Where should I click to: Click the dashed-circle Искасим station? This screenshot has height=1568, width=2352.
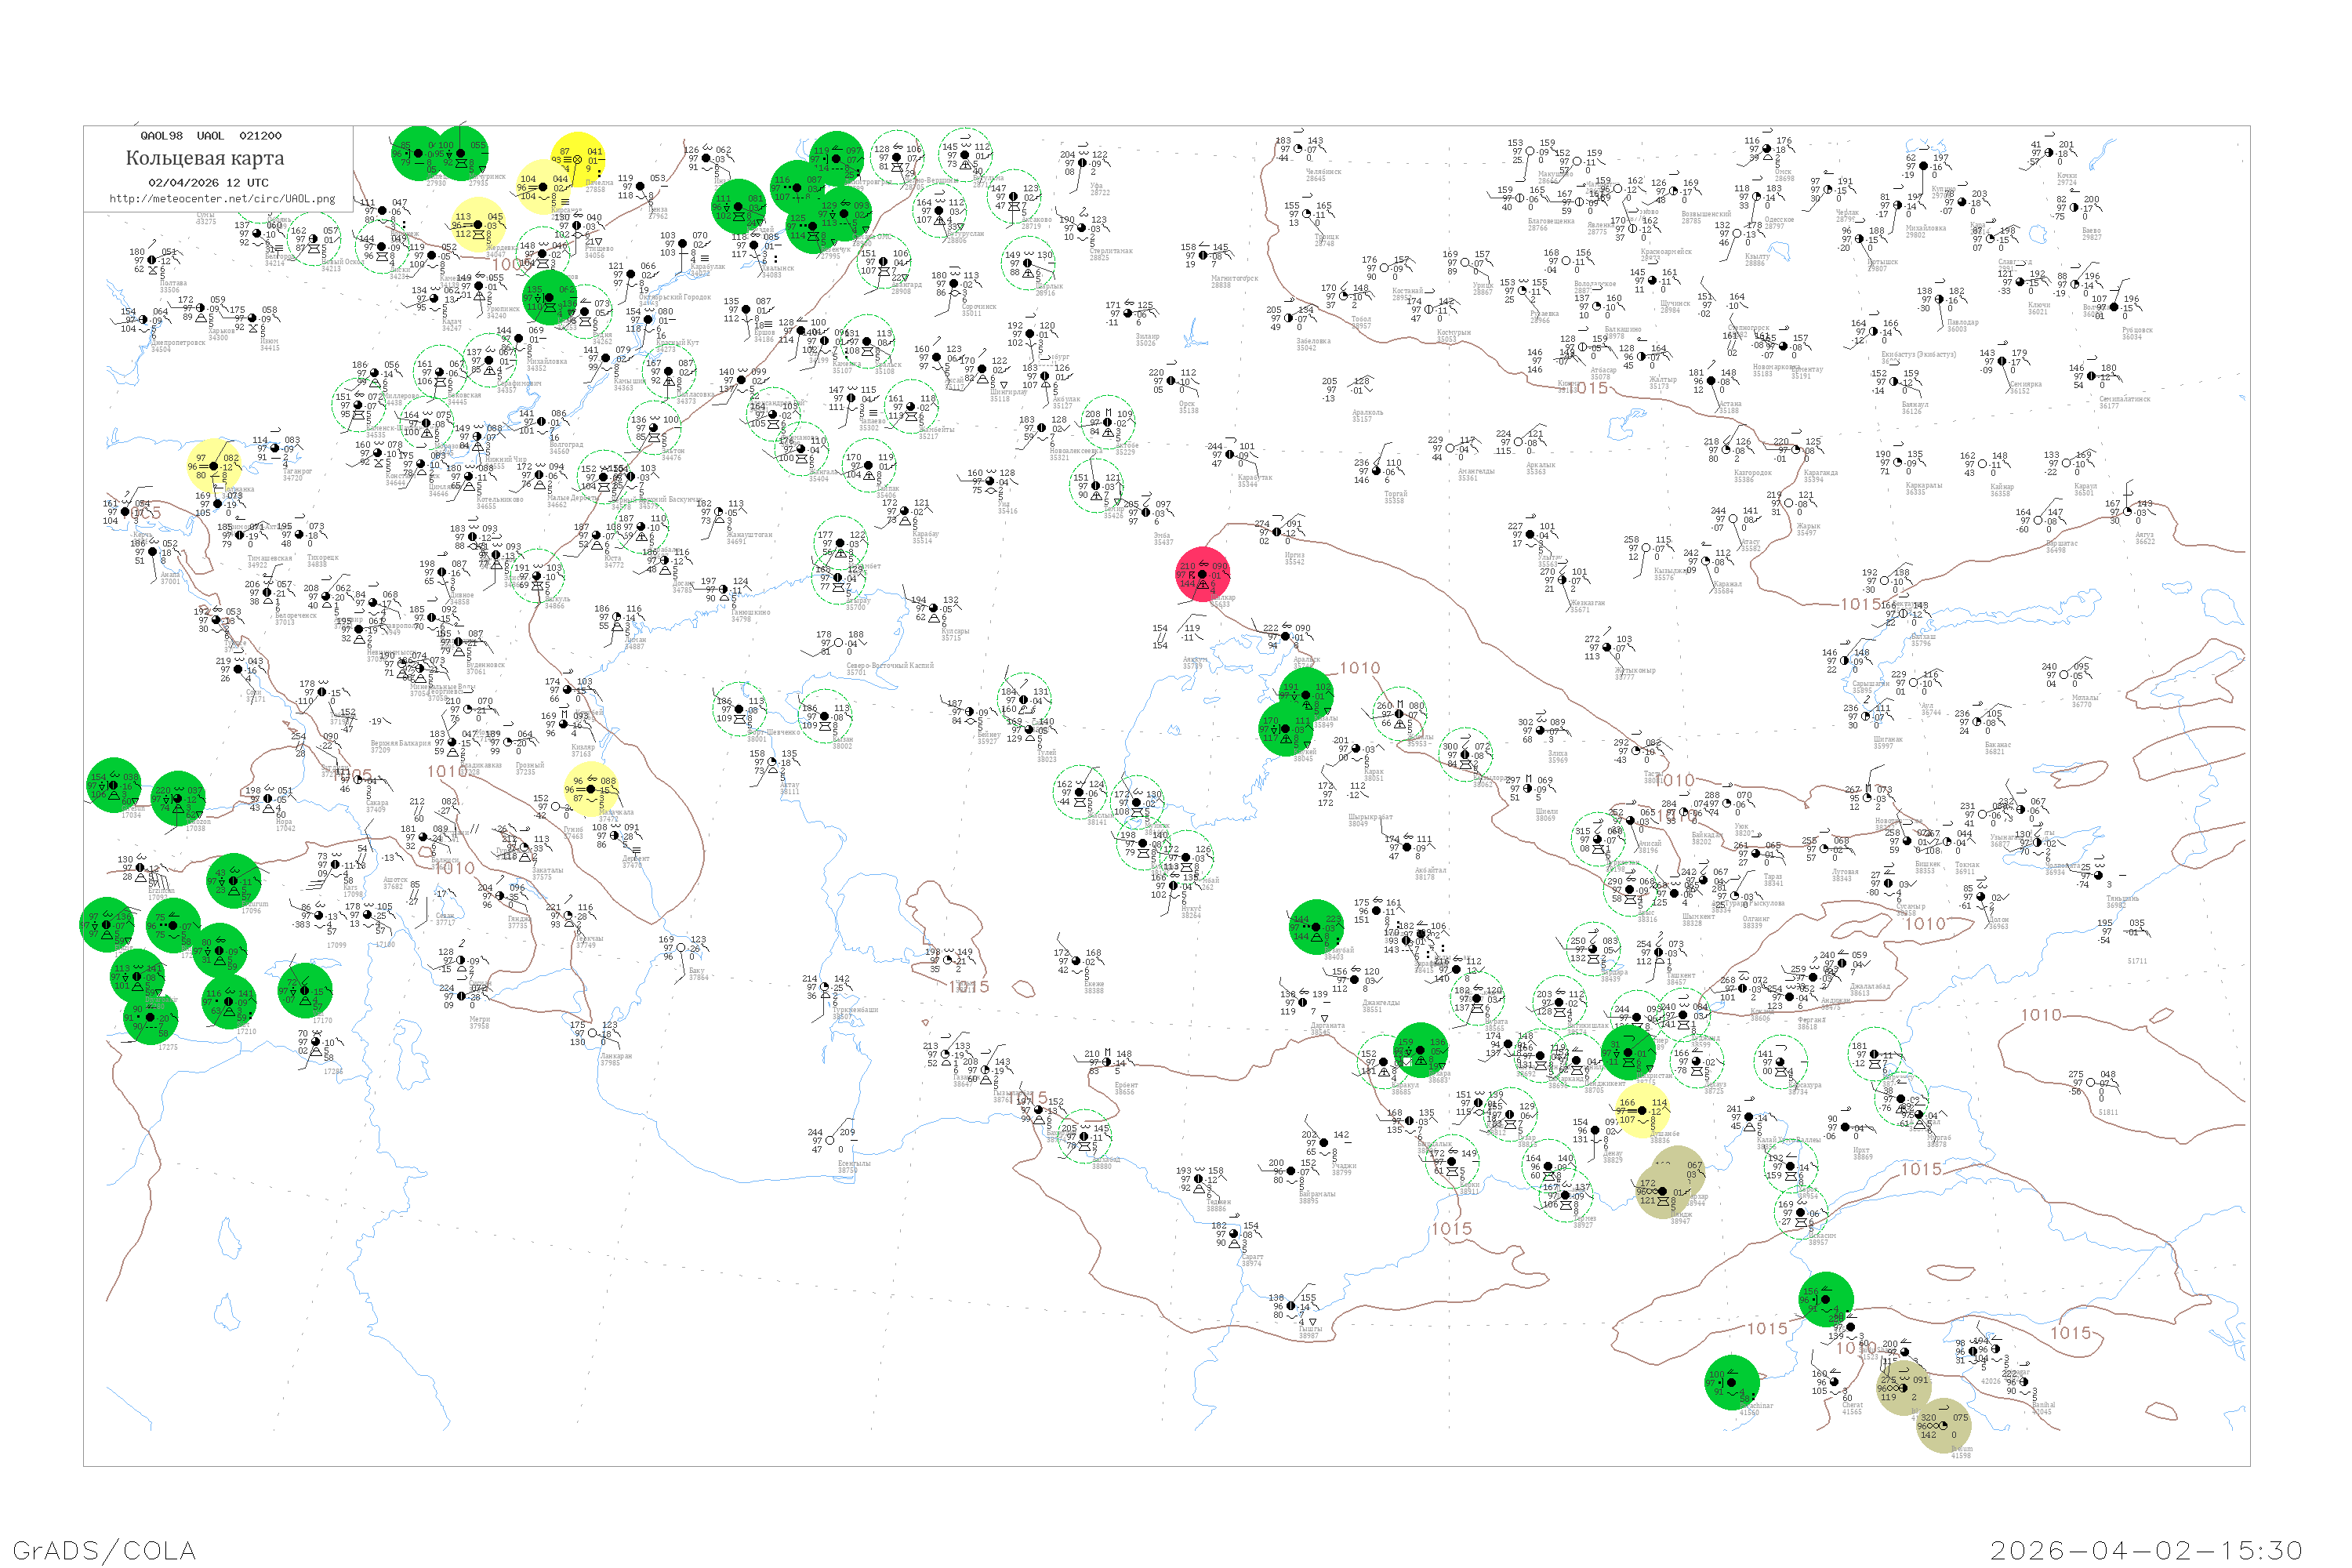(x=1801, y=1212)
